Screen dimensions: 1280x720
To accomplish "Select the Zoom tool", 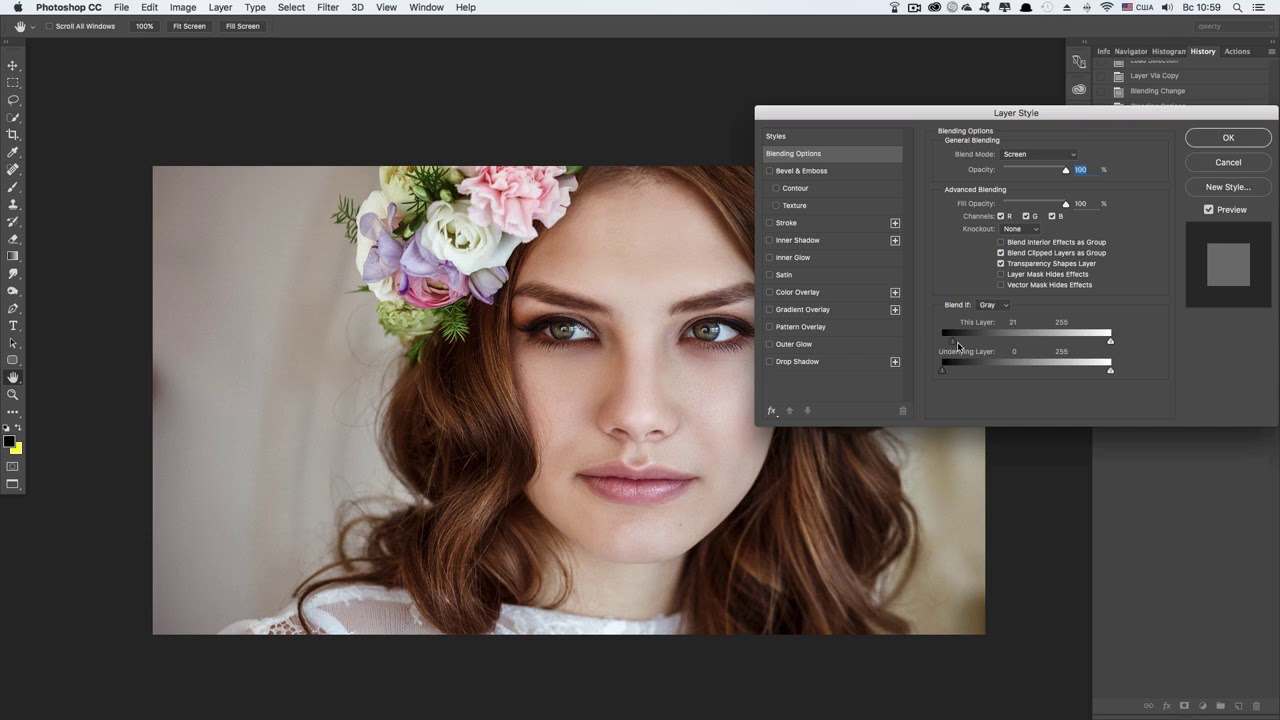I will tap(13, 395).
